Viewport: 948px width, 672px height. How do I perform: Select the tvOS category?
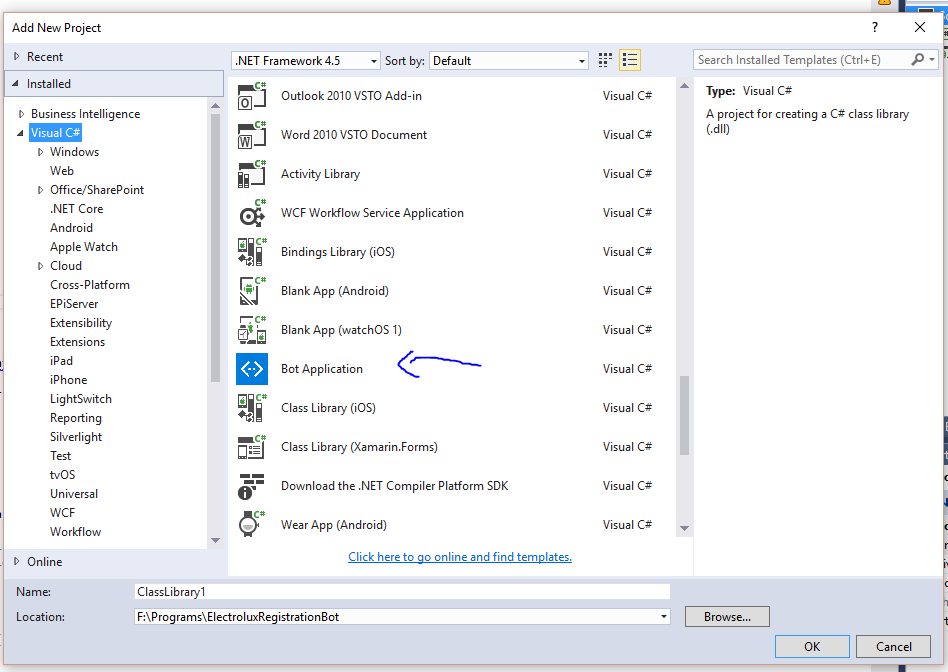click(x=62, y=475)
